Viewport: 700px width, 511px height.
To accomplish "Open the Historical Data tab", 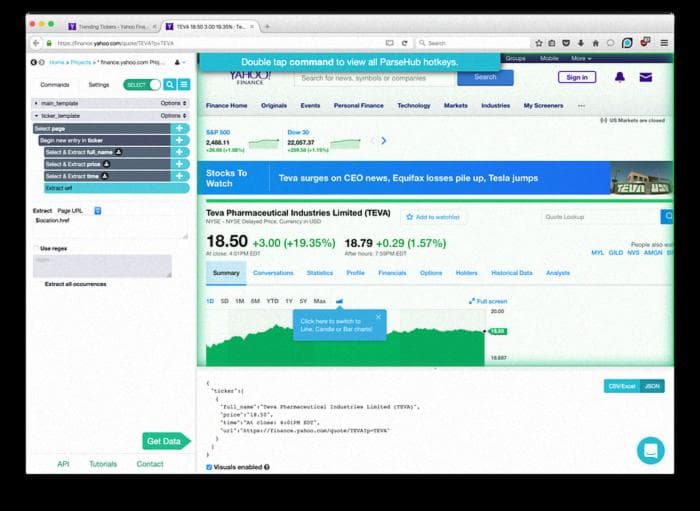I will [512, 273].
